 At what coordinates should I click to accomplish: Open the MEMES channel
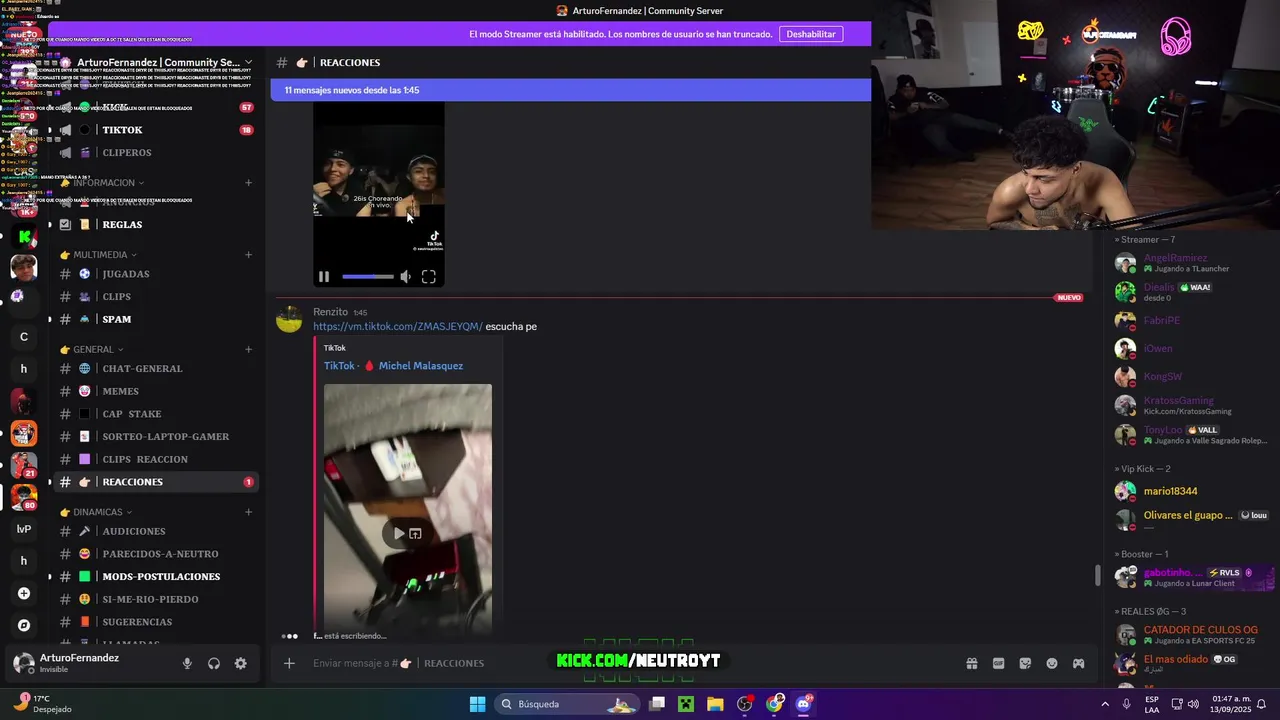(x=156, y=392)
